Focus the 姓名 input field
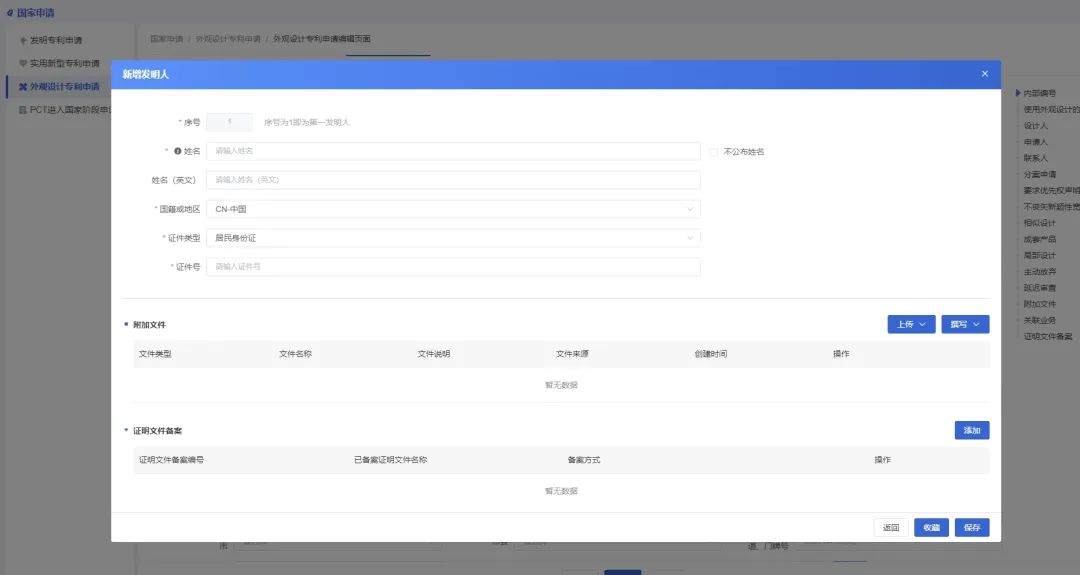The height and width of the screenshot is (575, 1080). click(453, 151)
